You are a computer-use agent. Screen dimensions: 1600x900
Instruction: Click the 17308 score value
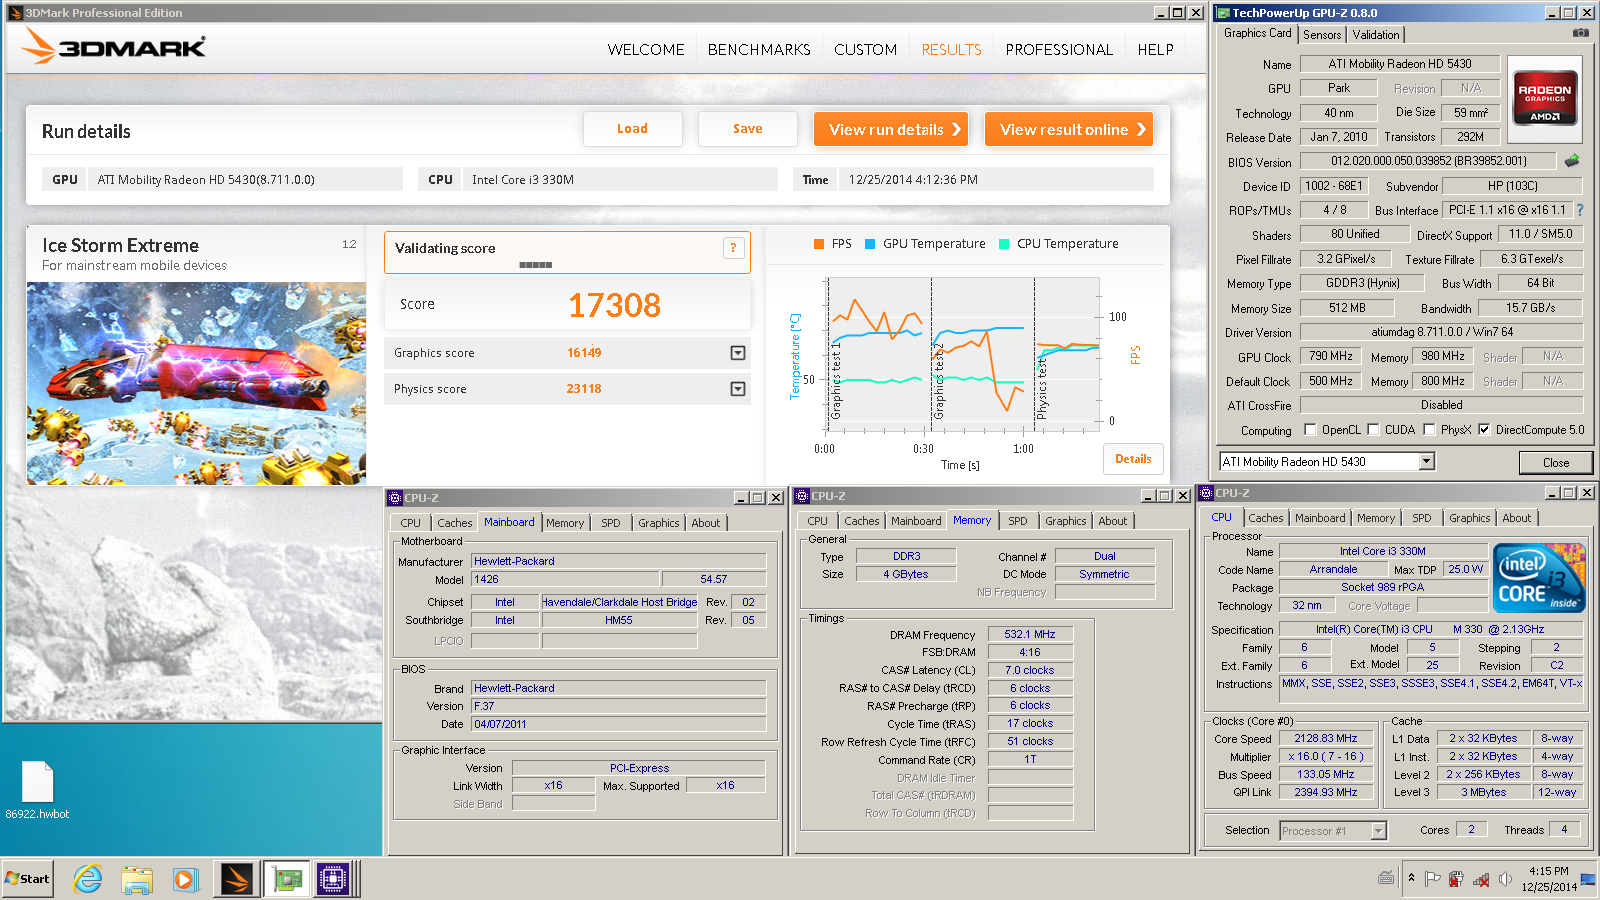614,305
